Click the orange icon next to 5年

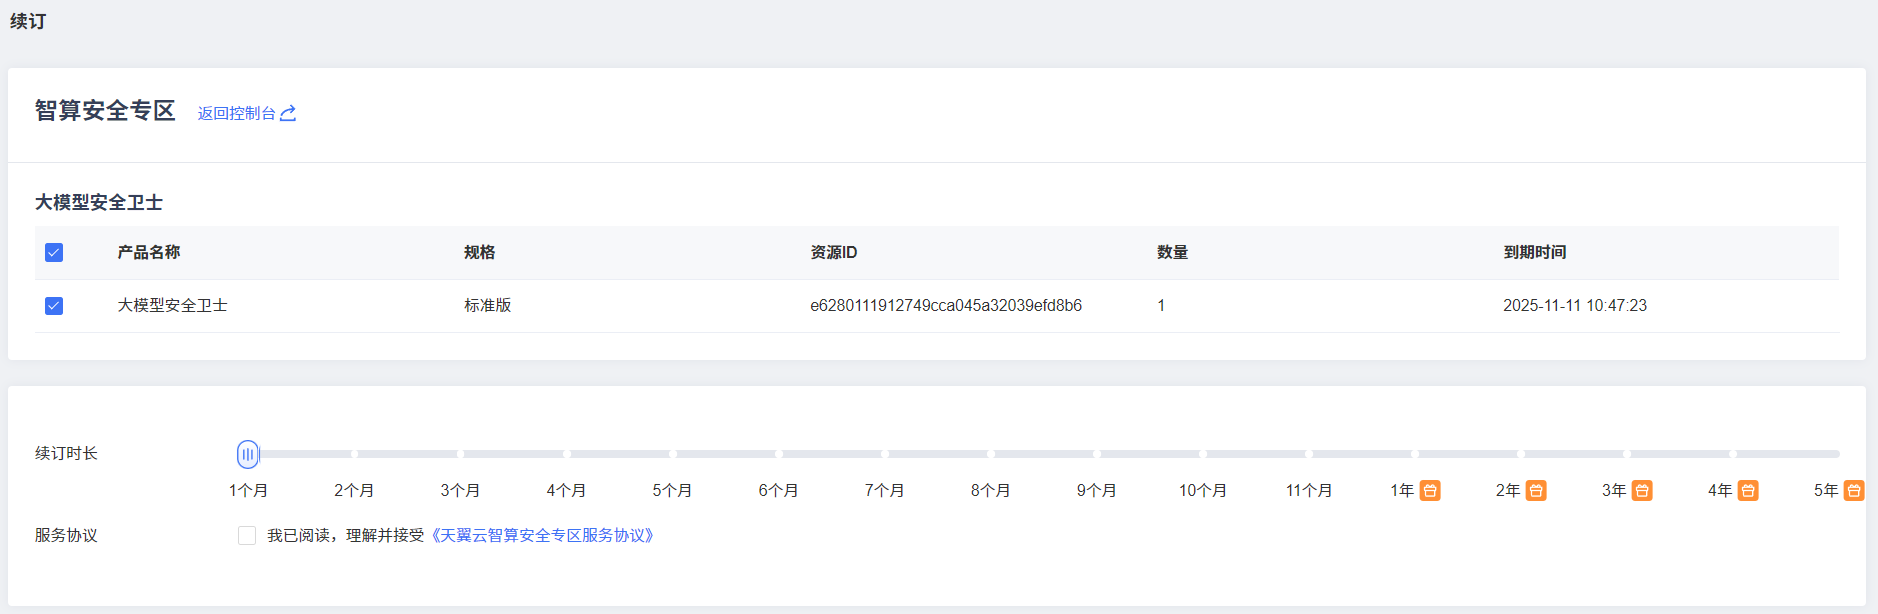tap(1853, 490)
